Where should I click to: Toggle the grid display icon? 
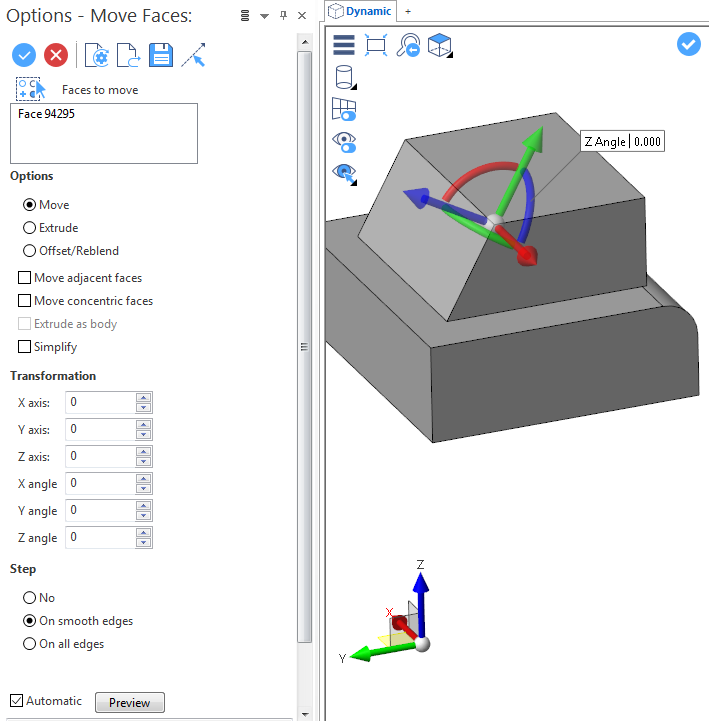pyautogui.click(x=344, y=109)
